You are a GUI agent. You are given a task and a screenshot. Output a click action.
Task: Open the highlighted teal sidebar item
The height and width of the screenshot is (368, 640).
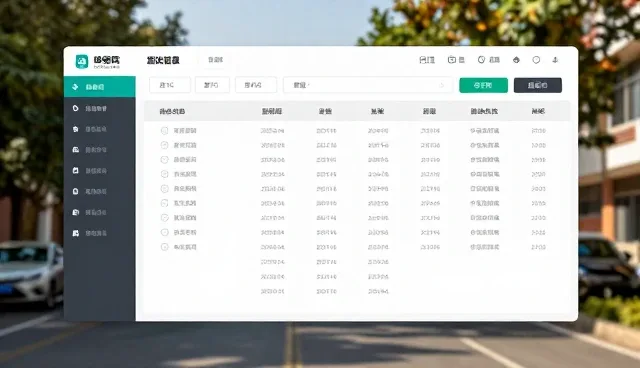tap(100, 86)
